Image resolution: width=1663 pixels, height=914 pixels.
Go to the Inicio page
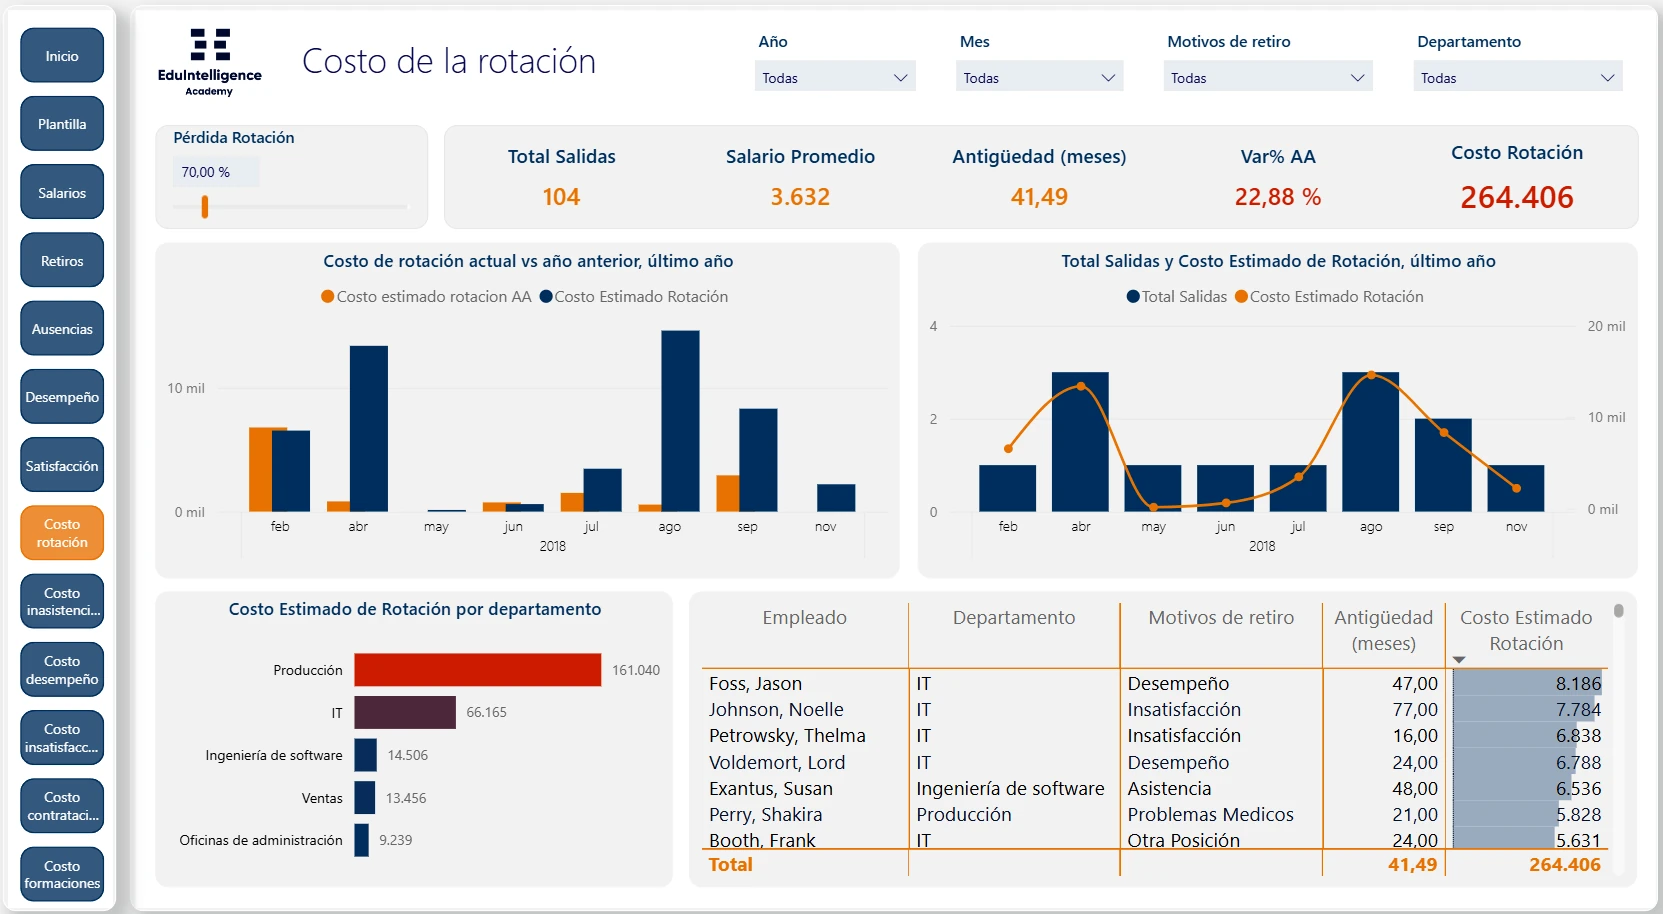click(62, 56)
